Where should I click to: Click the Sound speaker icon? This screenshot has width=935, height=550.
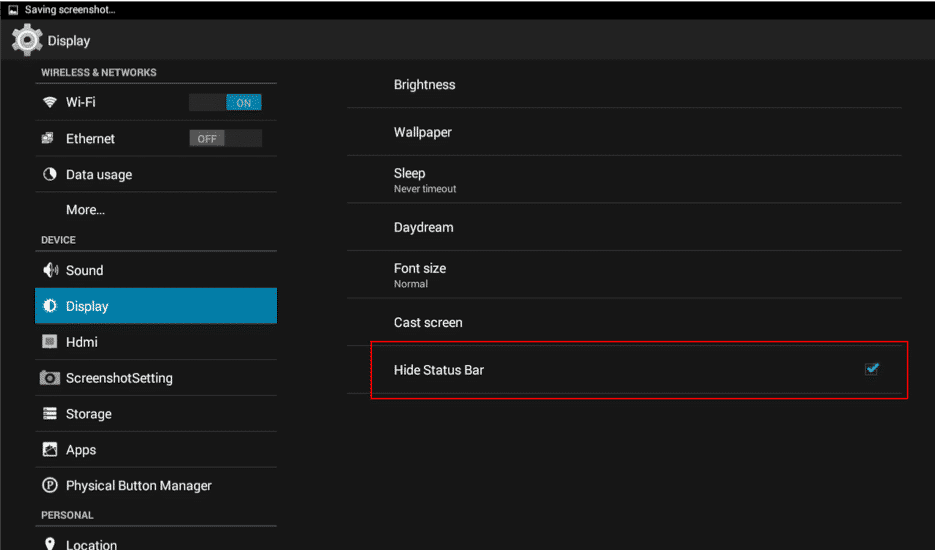tap(50, 270)
